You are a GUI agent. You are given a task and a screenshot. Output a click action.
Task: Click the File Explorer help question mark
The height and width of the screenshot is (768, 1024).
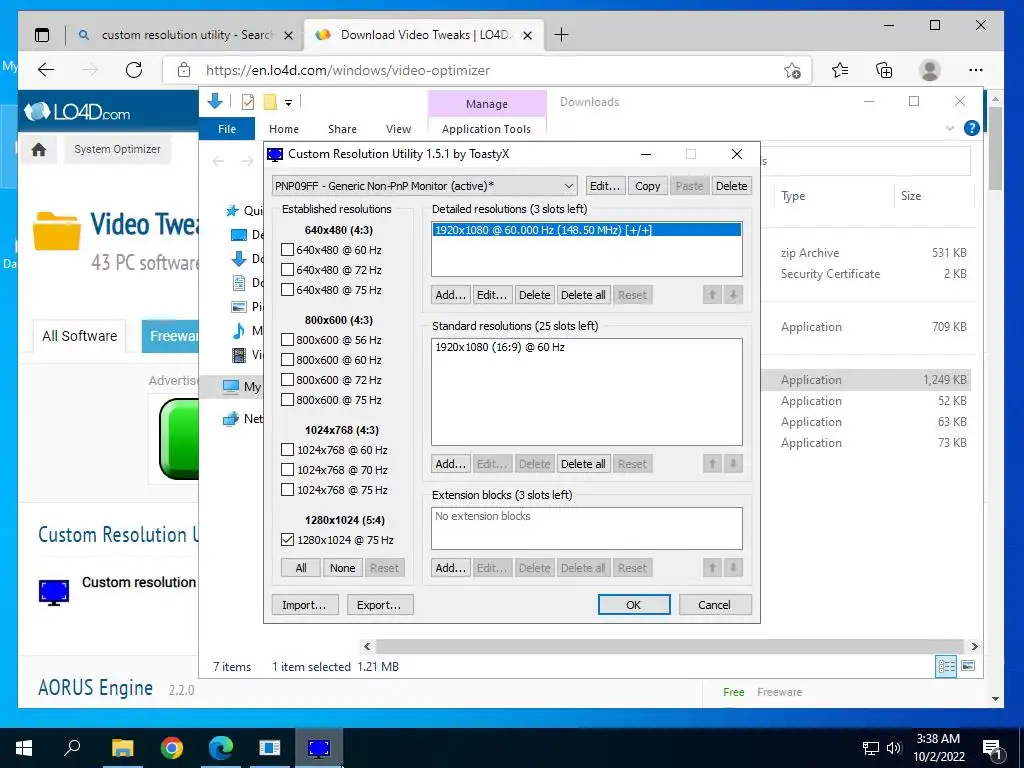[x=971, y=128]
